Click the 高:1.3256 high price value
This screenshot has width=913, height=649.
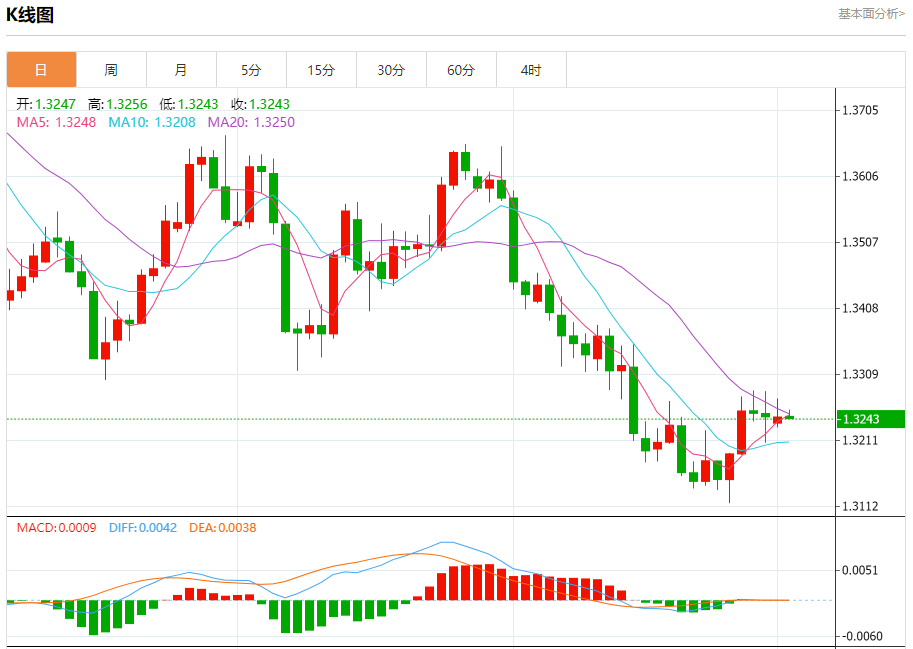(x=118, y=104)
